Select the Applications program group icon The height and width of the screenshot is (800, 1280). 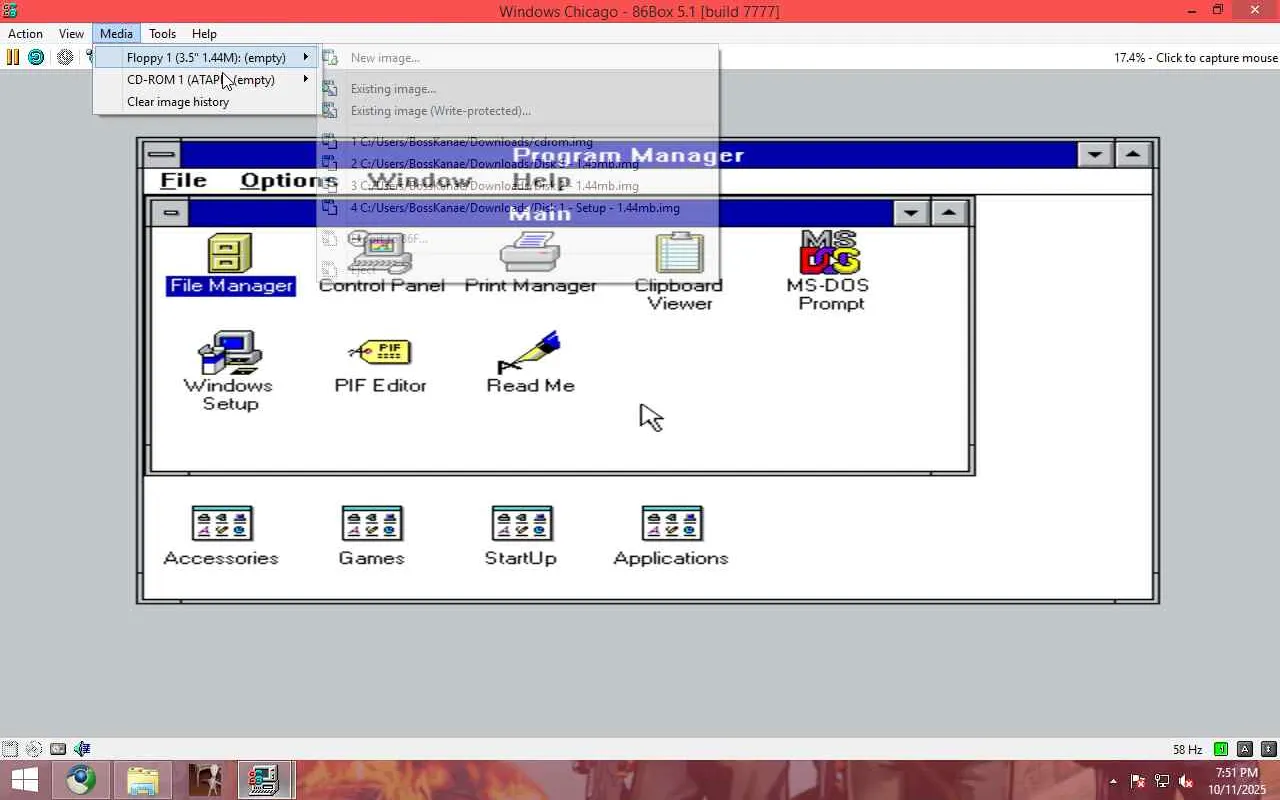pos(671,537)
